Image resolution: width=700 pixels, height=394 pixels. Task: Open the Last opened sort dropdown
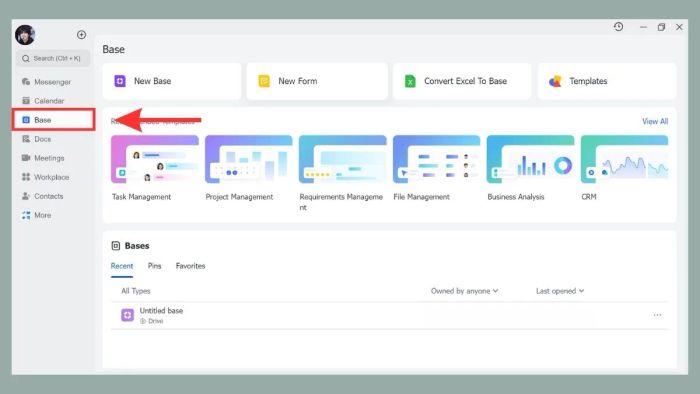(560, 291)
